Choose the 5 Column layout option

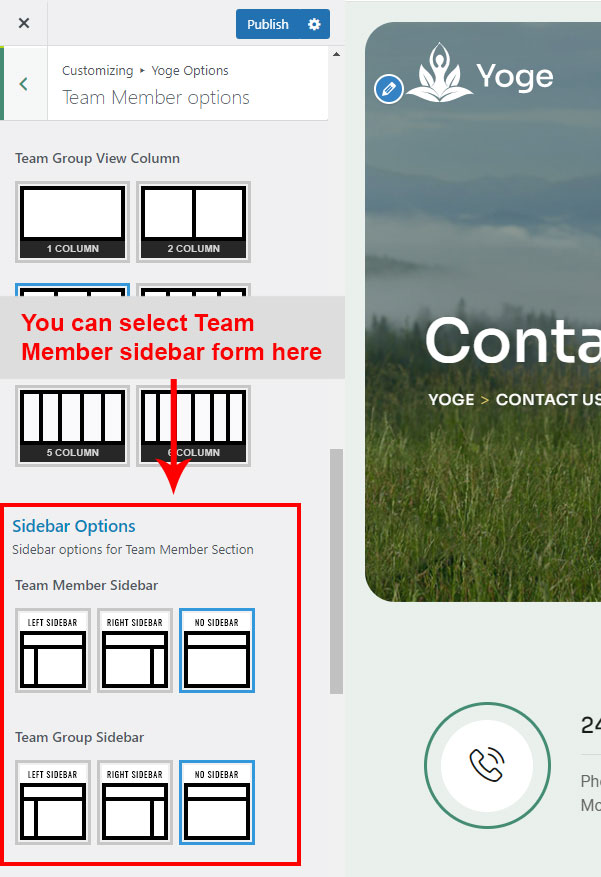click(72, 426)
